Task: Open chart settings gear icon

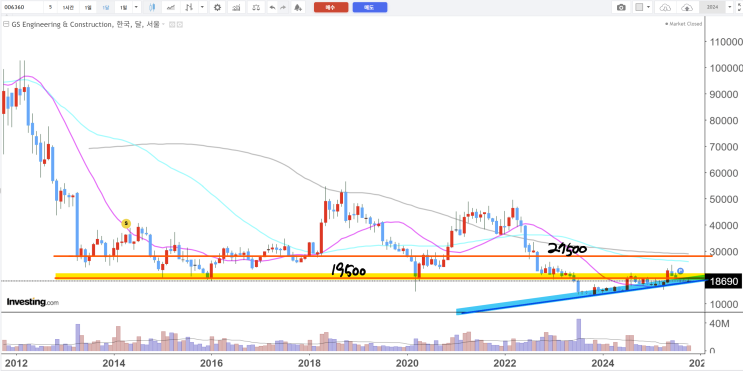Action: pos(217,7)
